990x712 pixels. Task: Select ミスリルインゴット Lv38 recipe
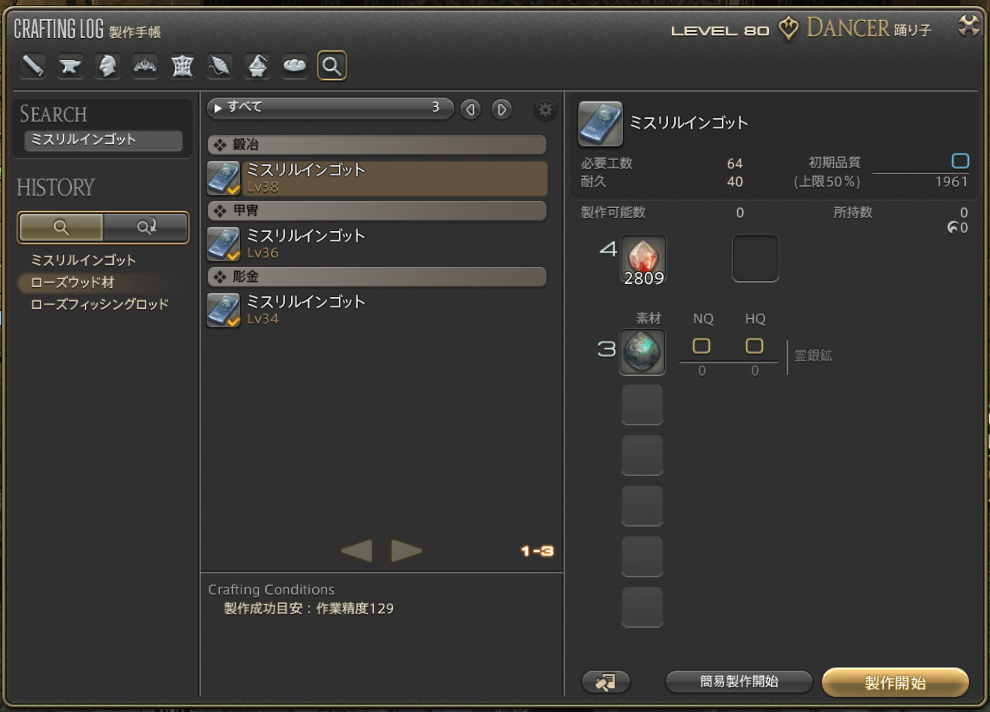(x=377, y=178)
